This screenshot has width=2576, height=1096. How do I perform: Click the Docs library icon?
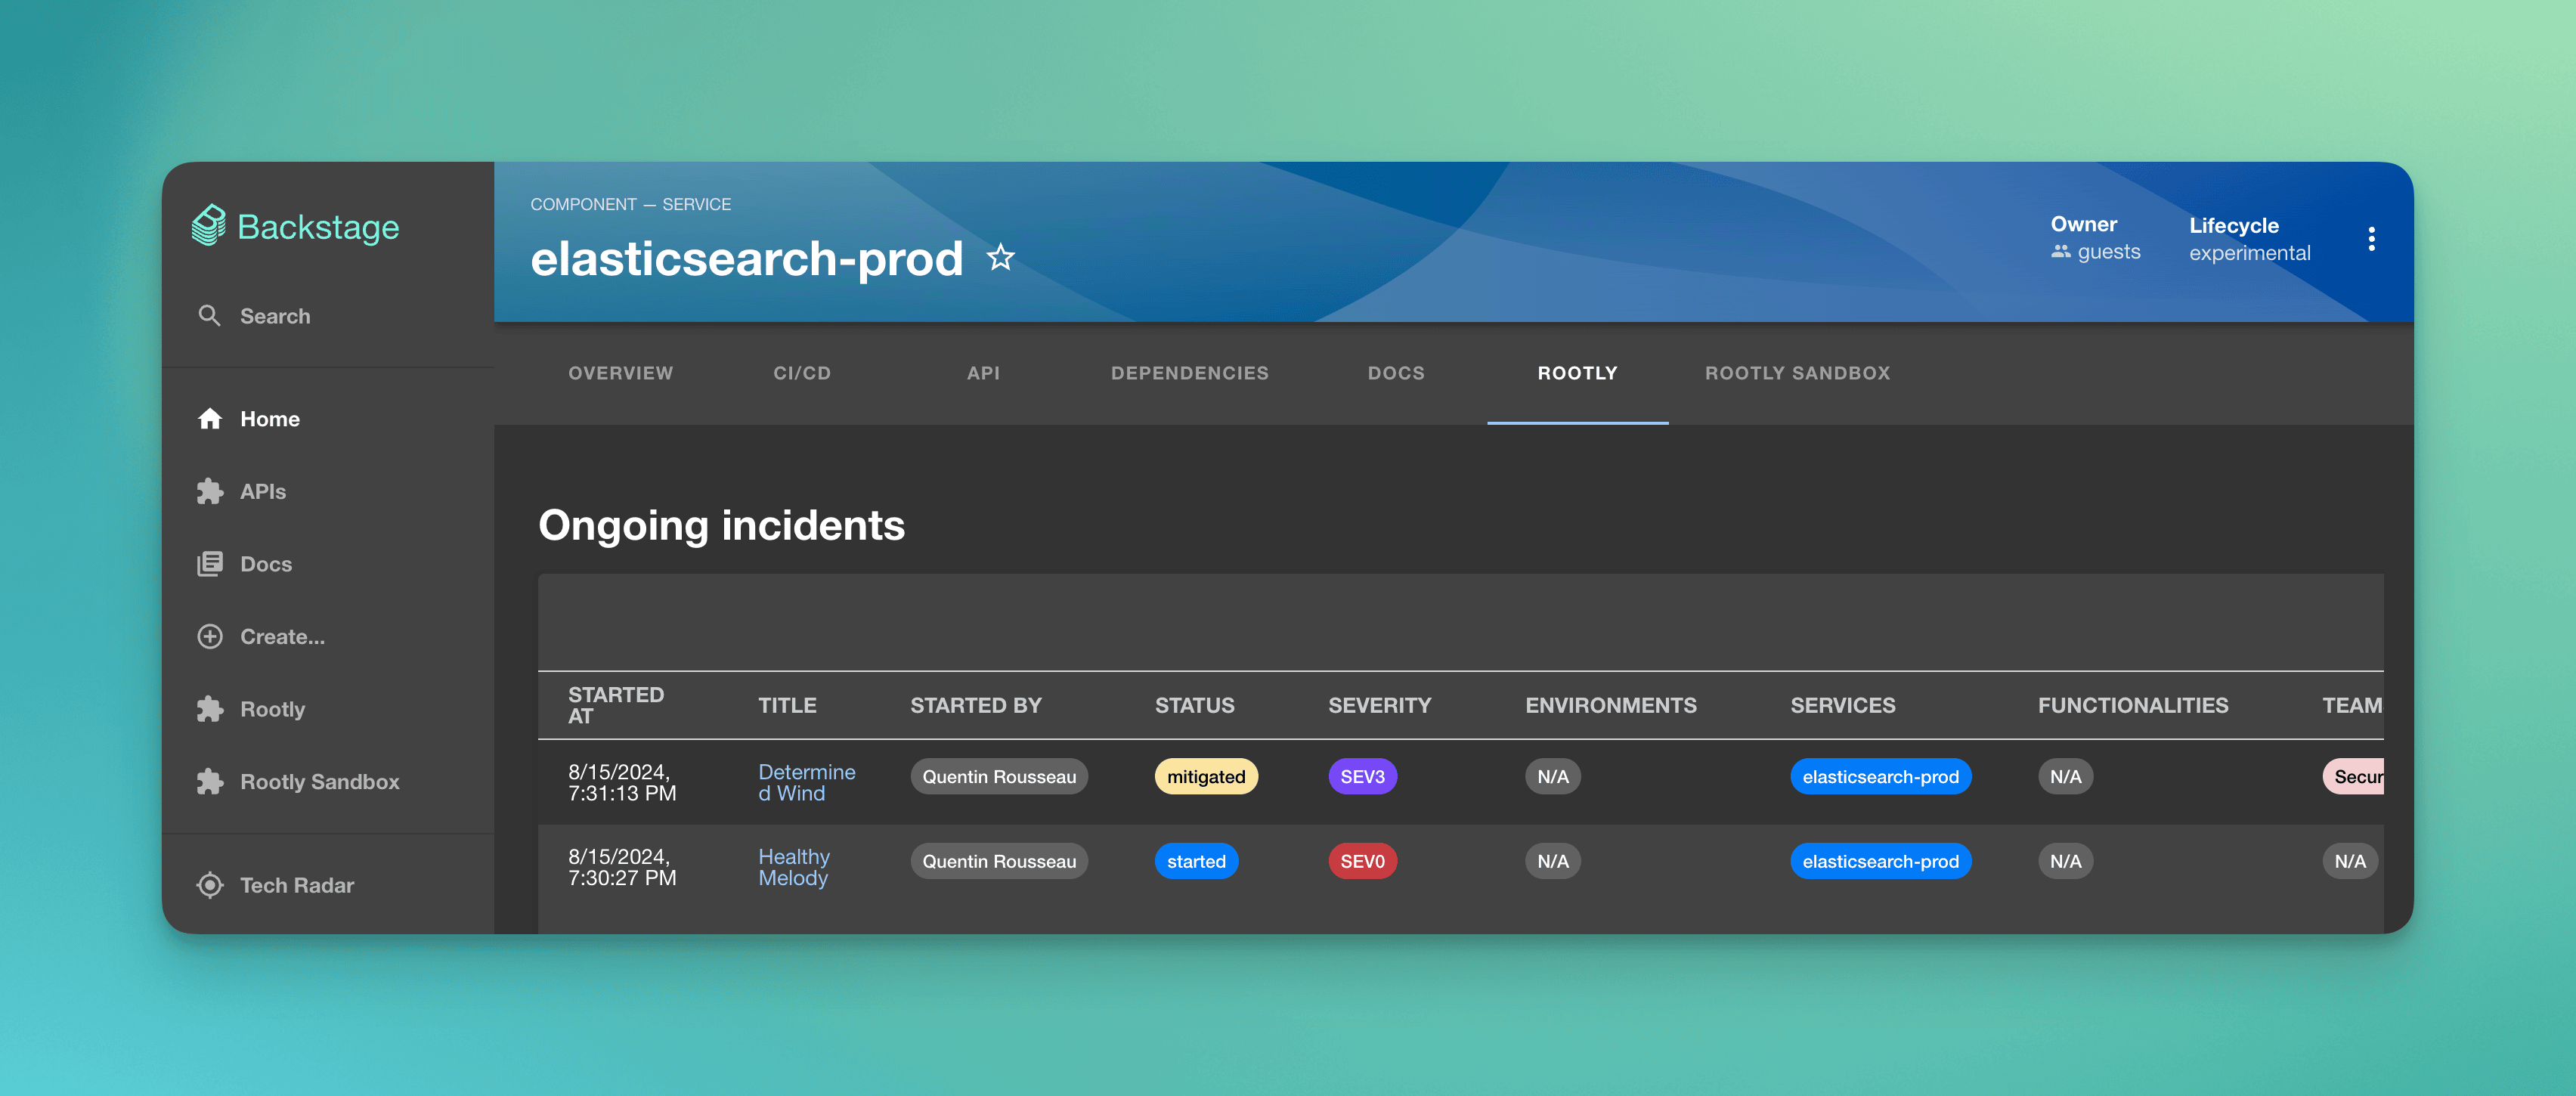[x=209, y=564]
